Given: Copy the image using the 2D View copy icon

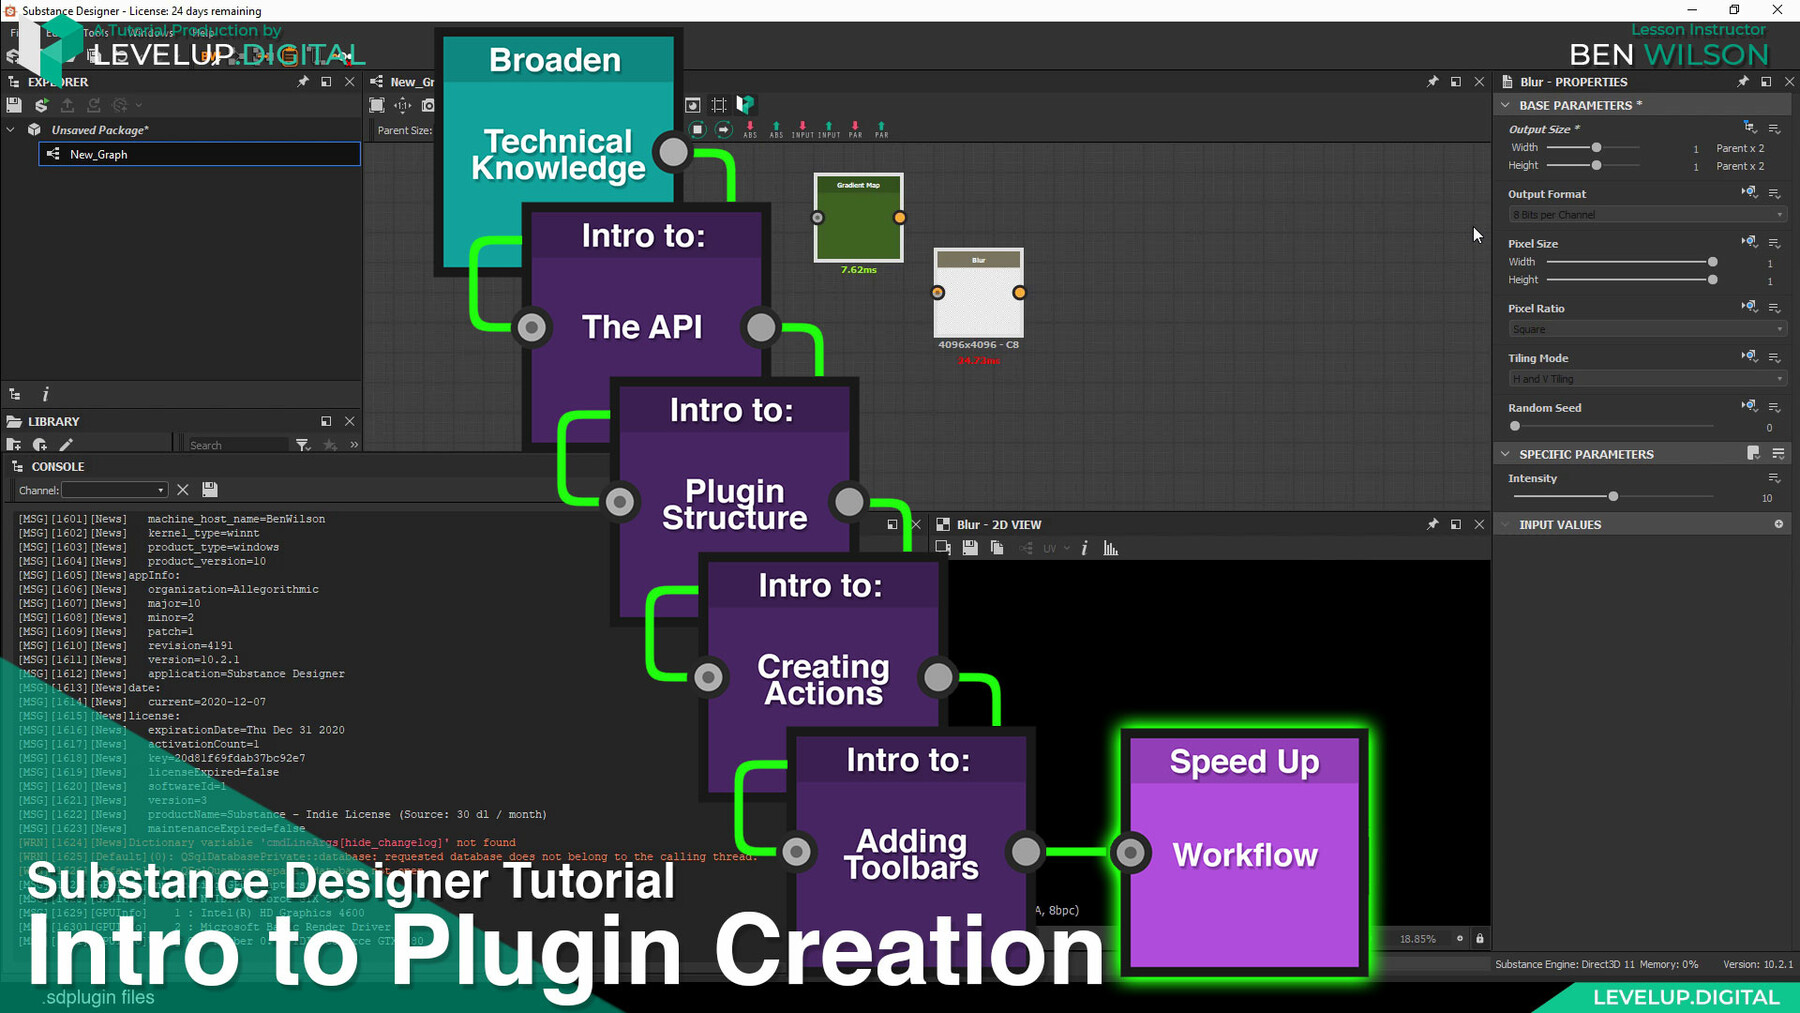Looking at the screenshot, I should (997, 548).
